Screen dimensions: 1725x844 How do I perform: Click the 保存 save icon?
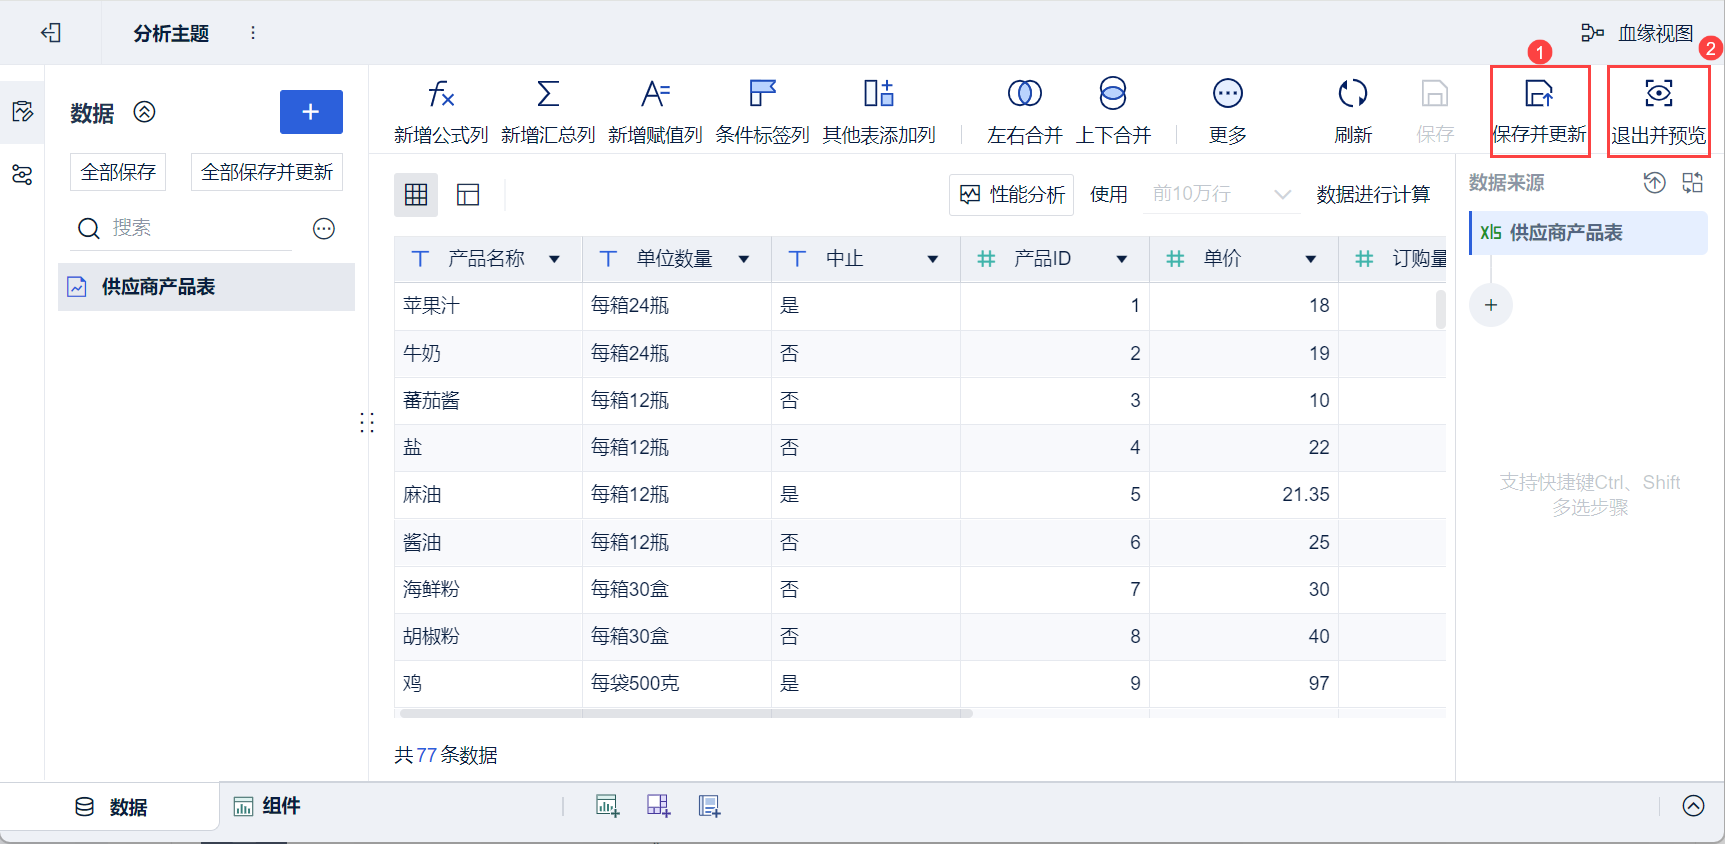(1435, 112)
